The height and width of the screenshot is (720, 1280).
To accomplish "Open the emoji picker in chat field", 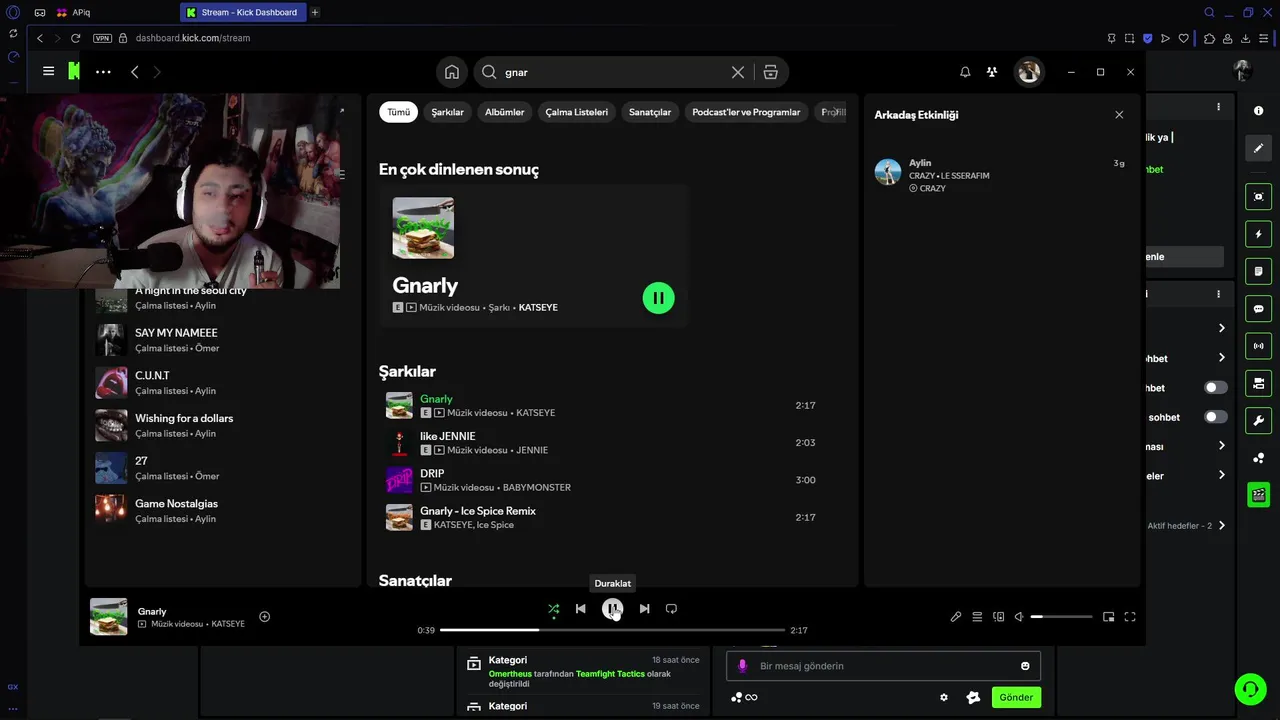I will coord(1025,666).
